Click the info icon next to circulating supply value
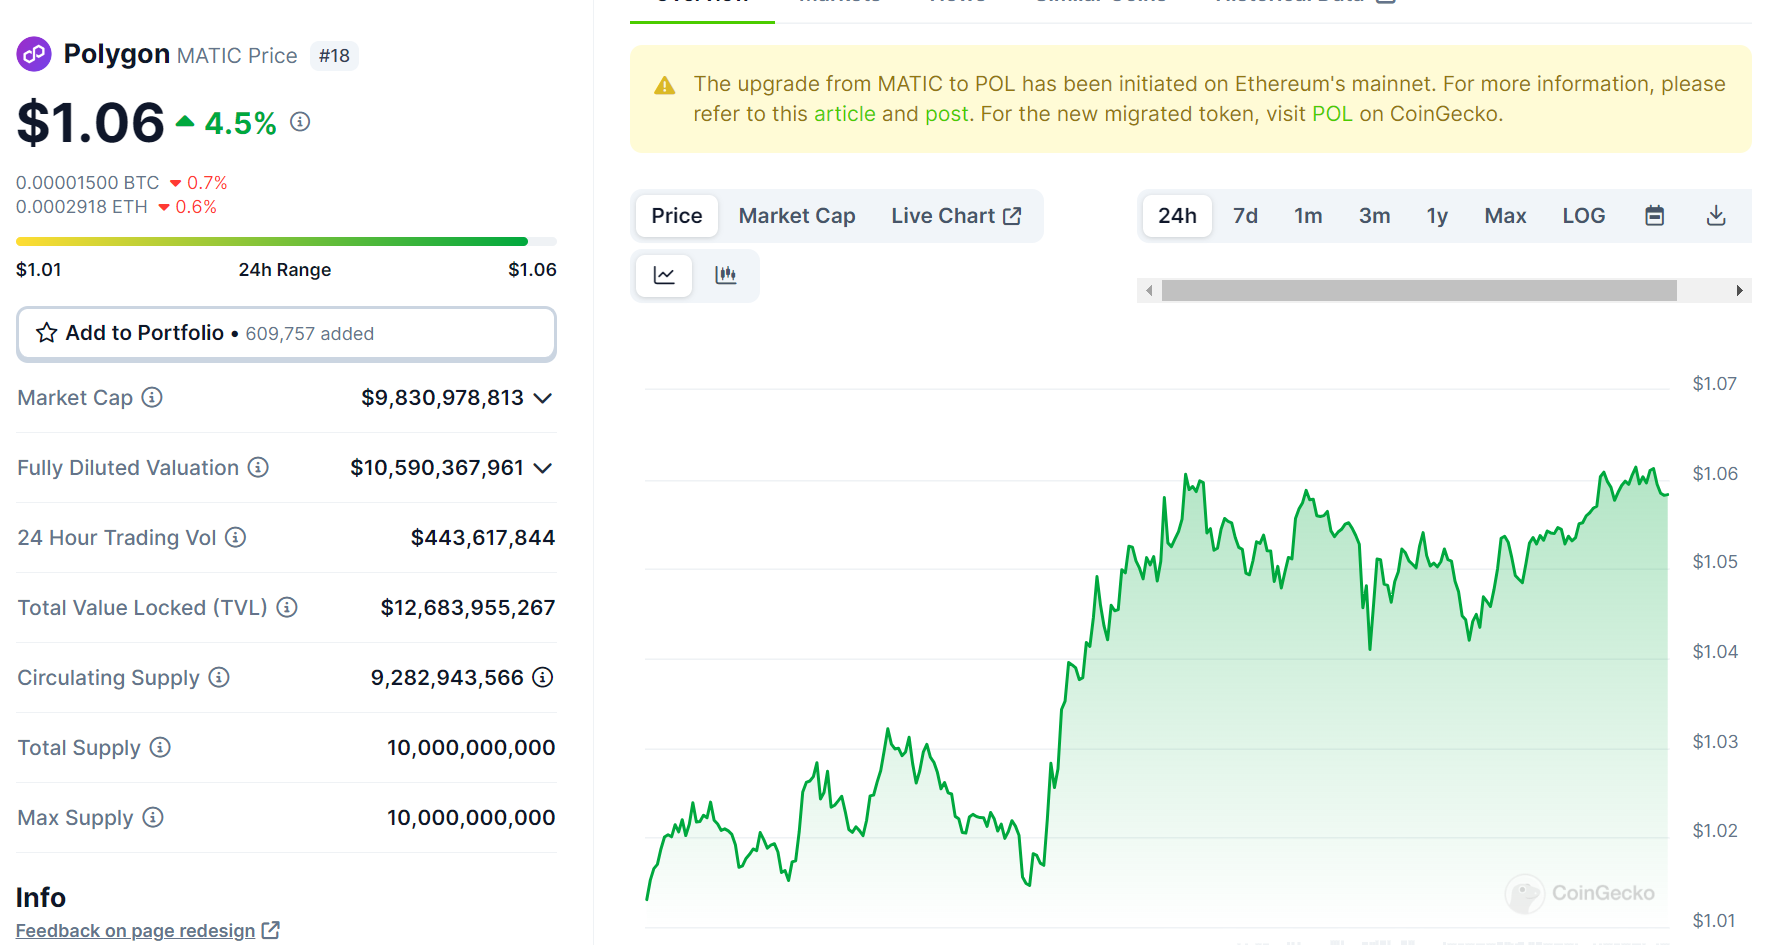 [543, 678]
